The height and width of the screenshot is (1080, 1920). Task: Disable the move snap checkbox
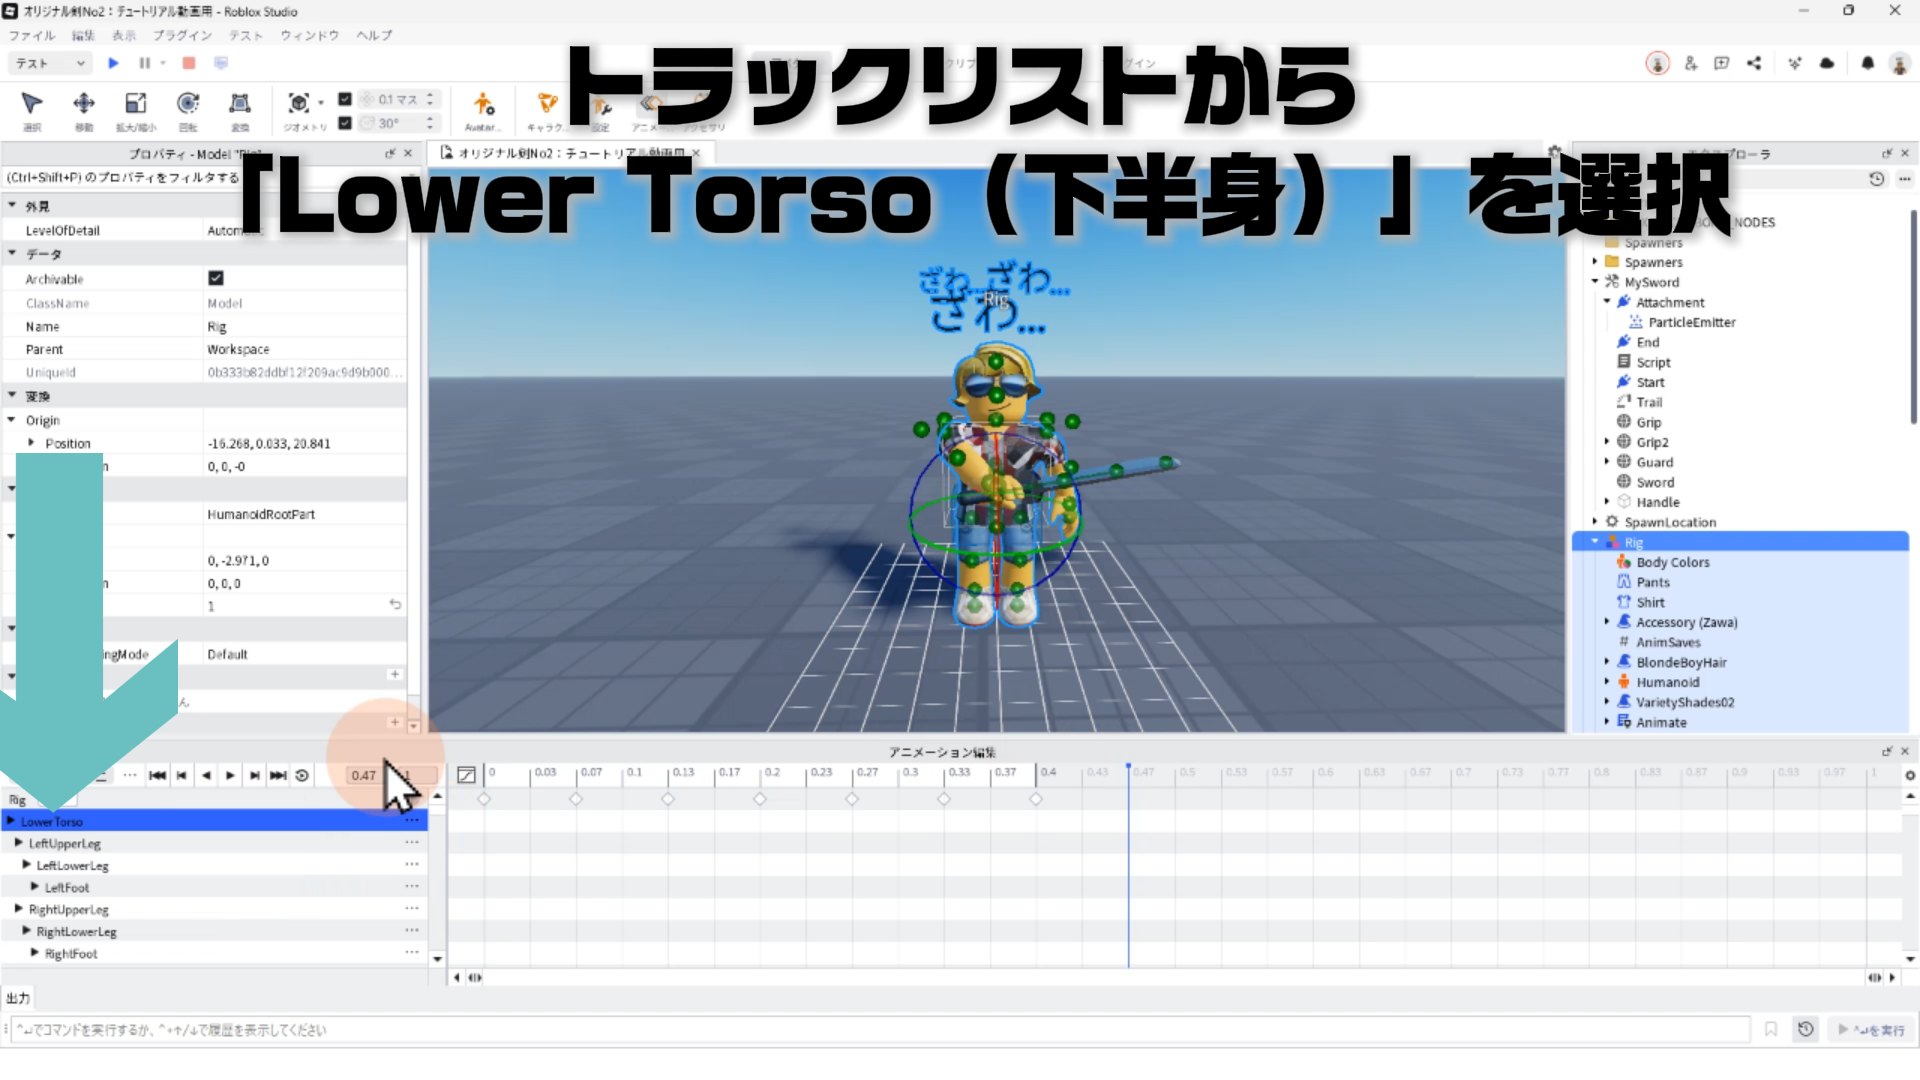345,99
